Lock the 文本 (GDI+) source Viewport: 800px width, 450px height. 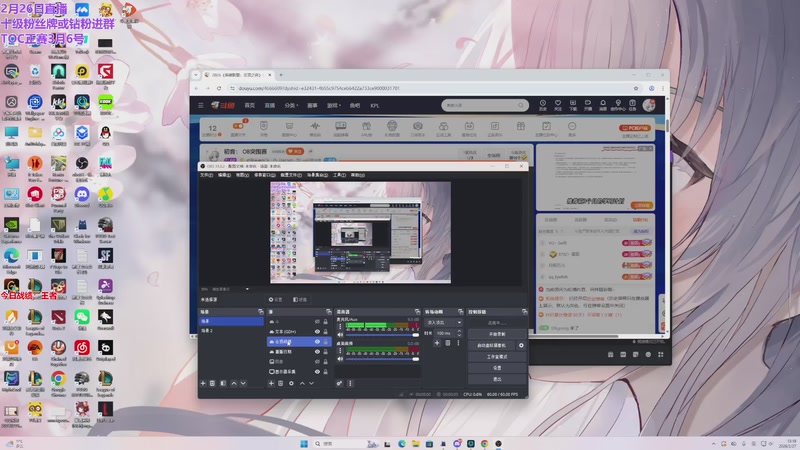[326, 332]
